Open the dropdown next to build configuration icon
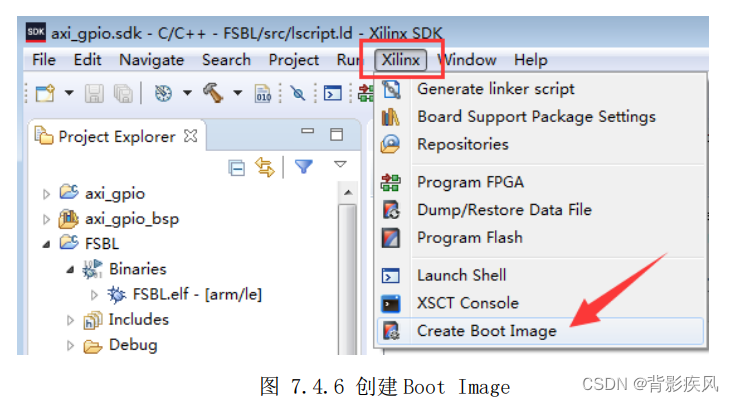 pos(187,93)
